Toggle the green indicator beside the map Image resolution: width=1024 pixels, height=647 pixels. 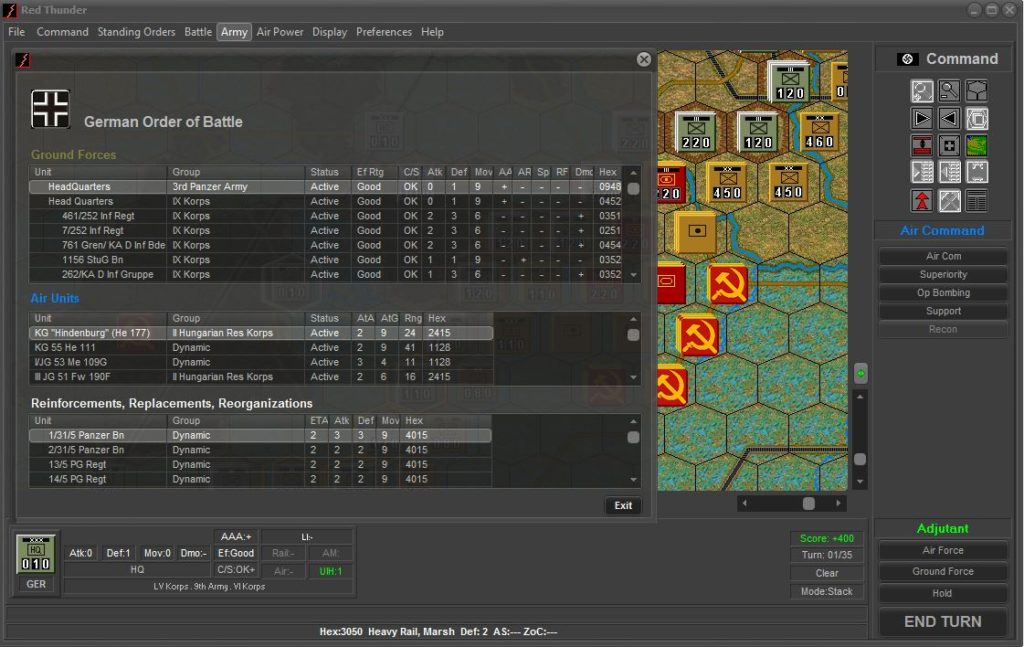tap(860, 374)
